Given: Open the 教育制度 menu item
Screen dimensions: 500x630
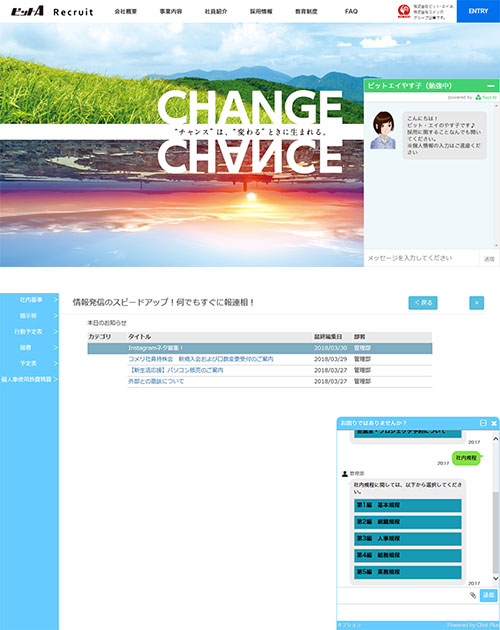Looking at the screenshot, I should click(306, 11).
